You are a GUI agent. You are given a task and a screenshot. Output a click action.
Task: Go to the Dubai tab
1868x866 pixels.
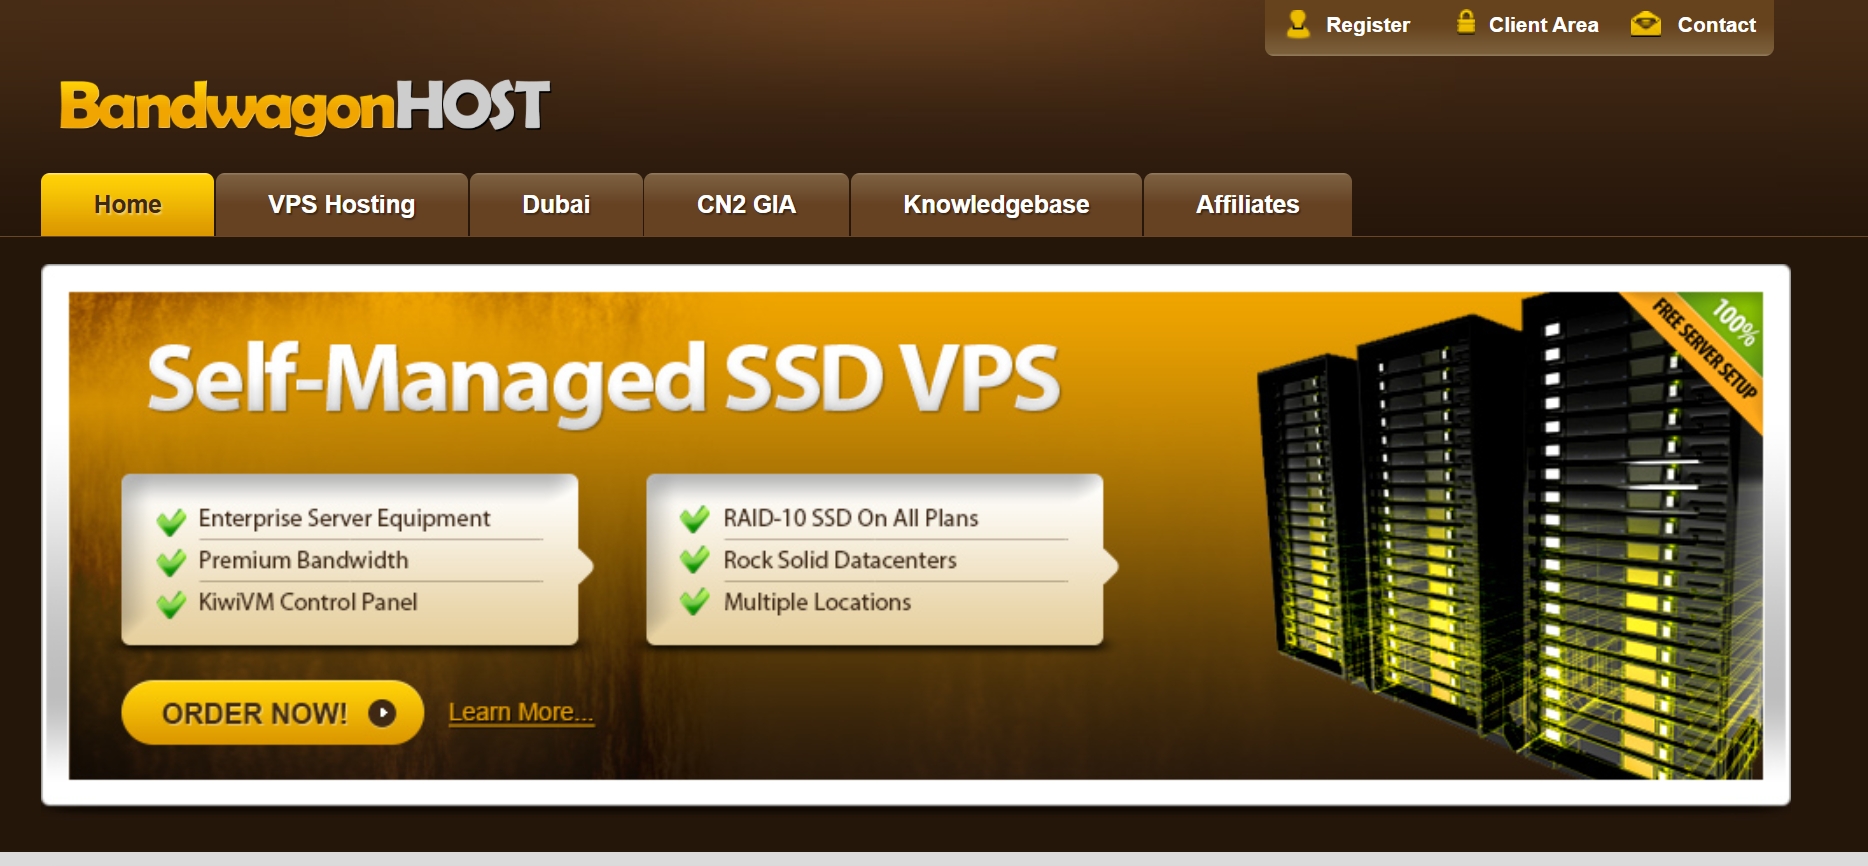point(556,205)
